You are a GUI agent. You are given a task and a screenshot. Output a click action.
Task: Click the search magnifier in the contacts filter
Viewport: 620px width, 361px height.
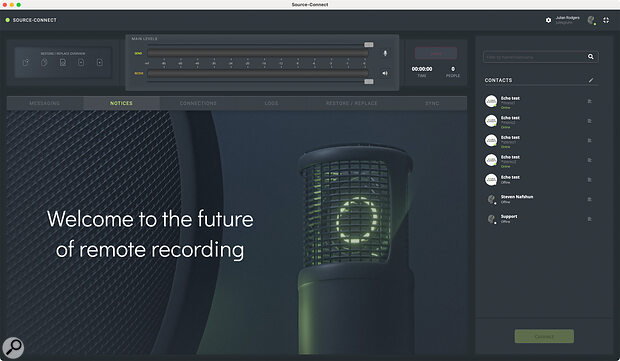tap(590, 57)
